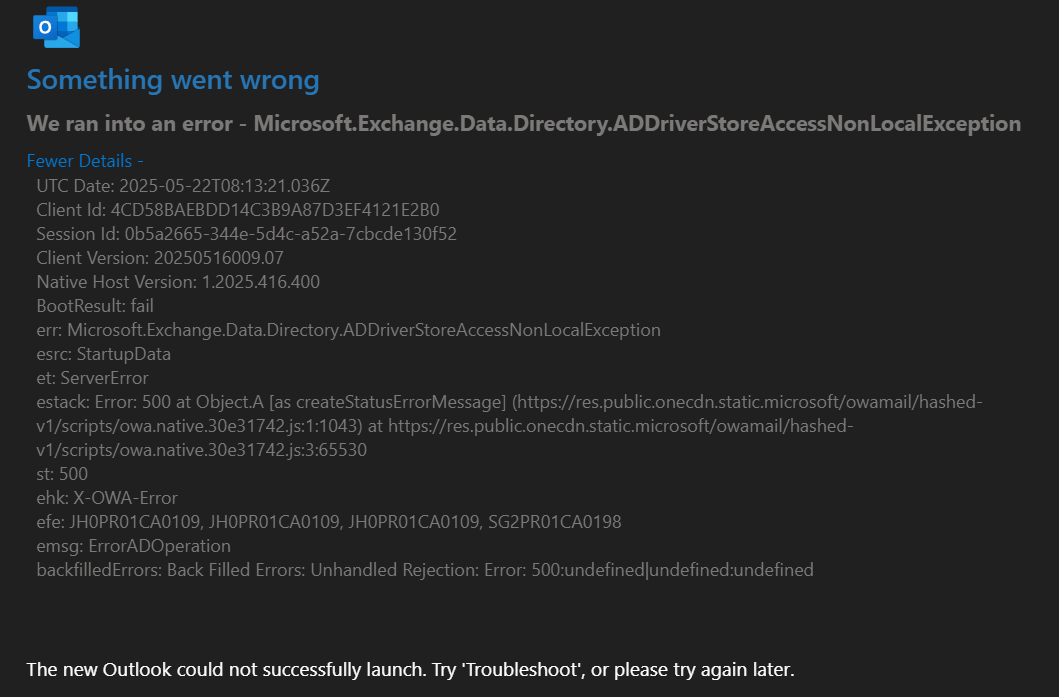Click the "st: 500" status line
Viewport: 1059px width, 697px height.
click(x=62, y=474)
